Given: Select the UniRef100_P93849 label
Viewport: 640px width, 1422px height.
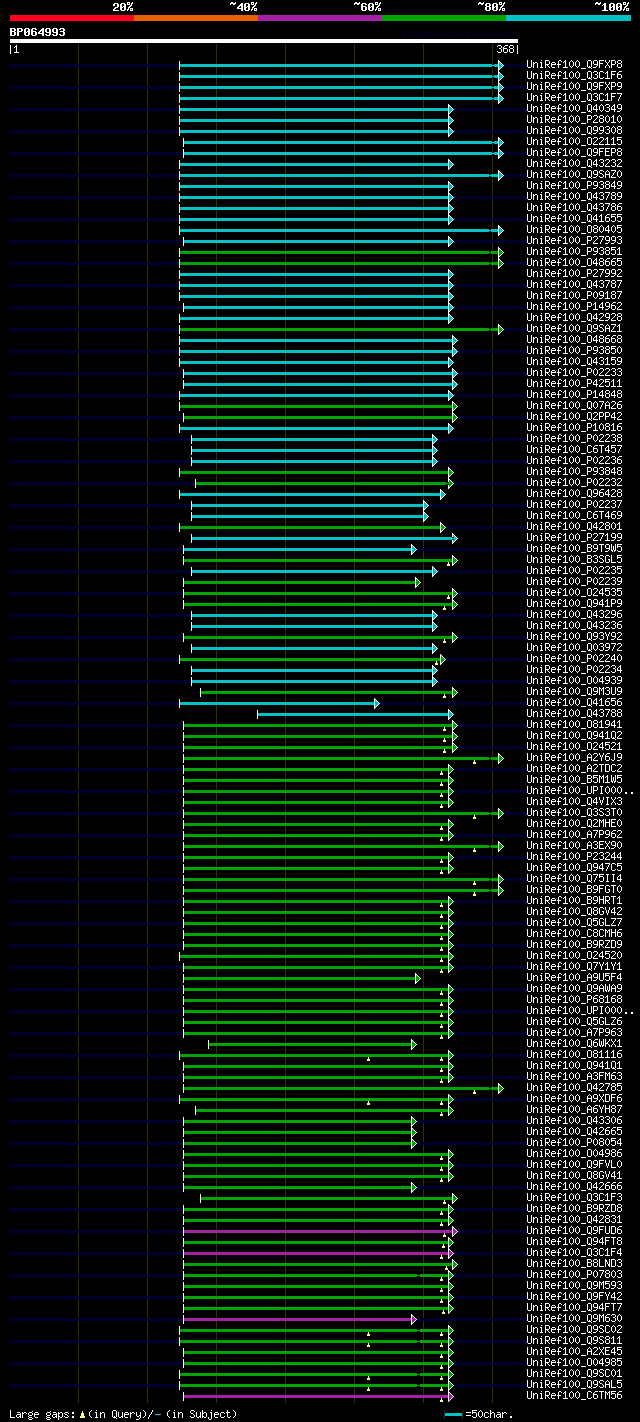Looking at the screenshot, I should pyautogui.click(x=574, y=185).
